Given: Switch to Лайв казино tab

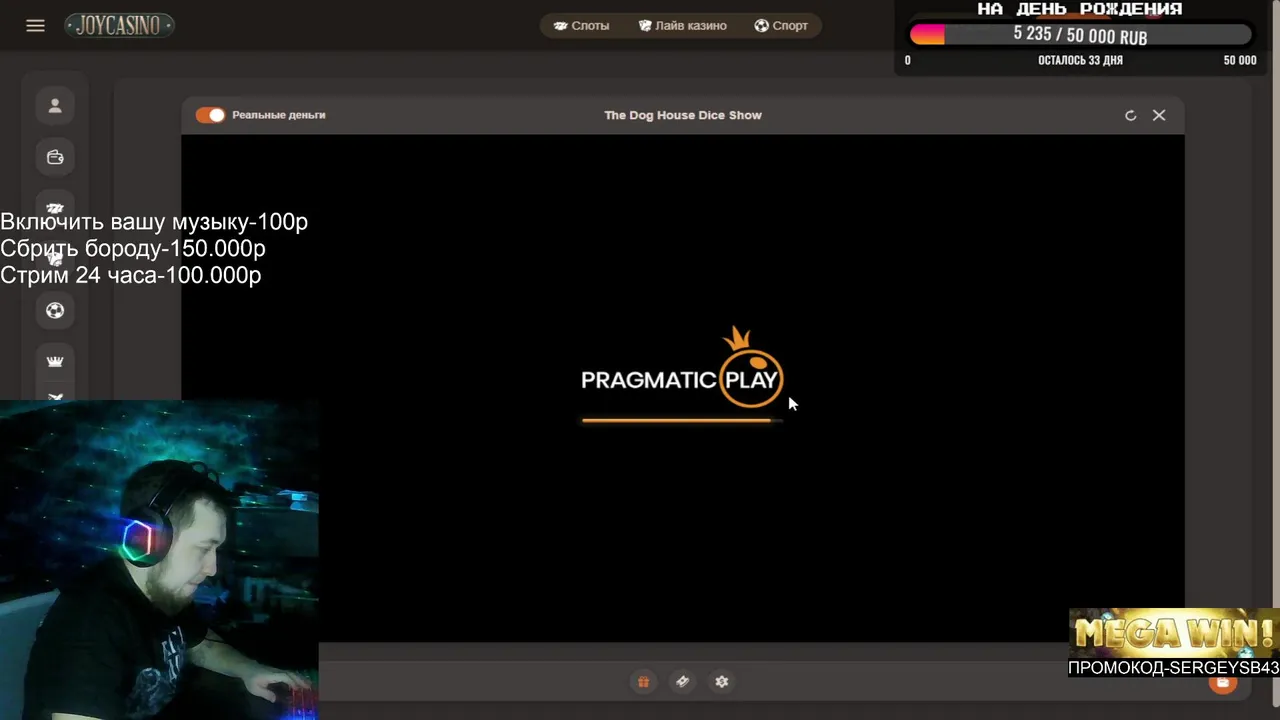Looking at the screenshot, I should (683, 26).
